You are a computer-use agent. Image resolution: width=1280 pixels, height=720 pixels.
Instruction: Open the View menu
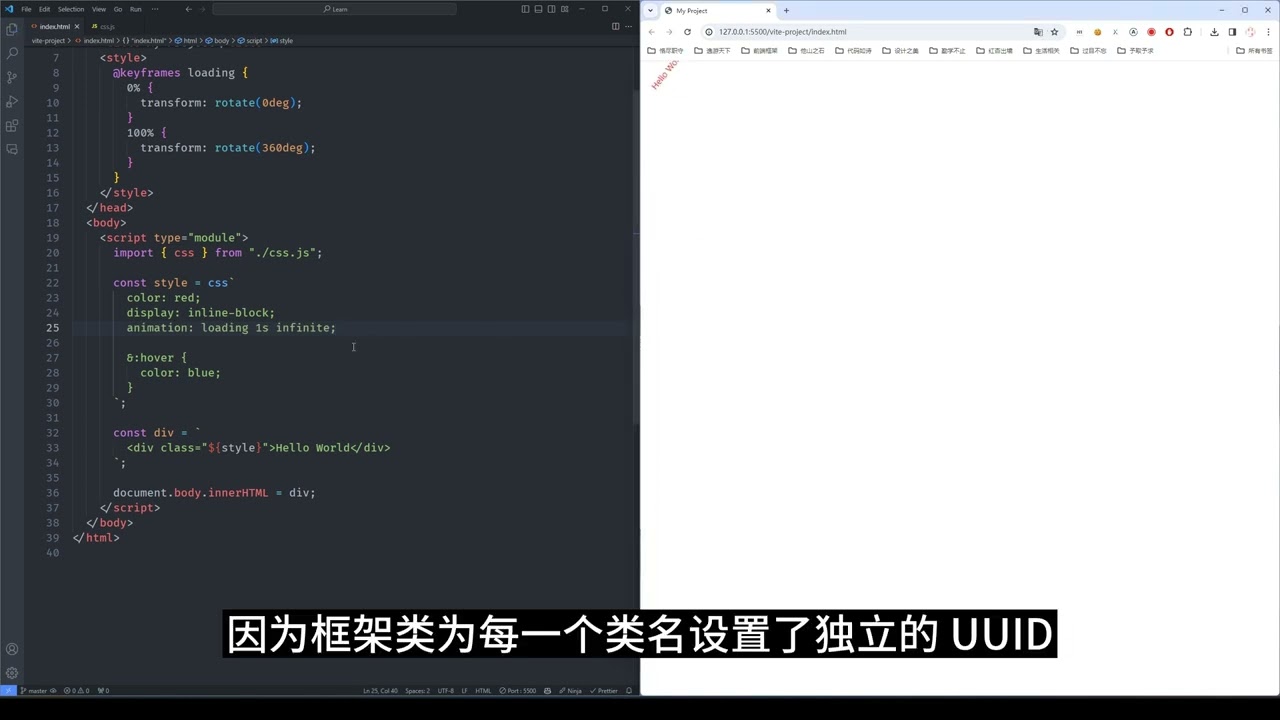pos(99,9)
